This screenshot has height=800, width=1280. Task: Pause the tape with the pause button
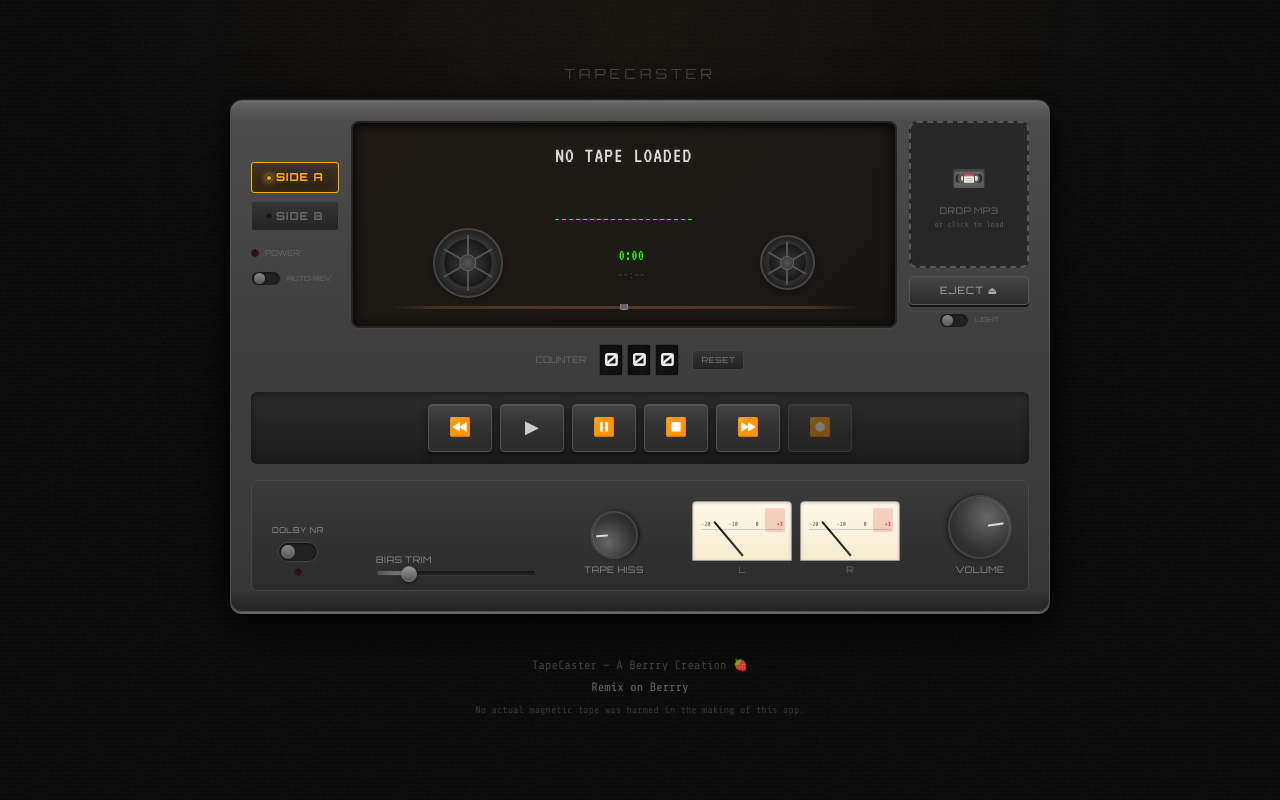pyautogui.click(x=604, y=428)
